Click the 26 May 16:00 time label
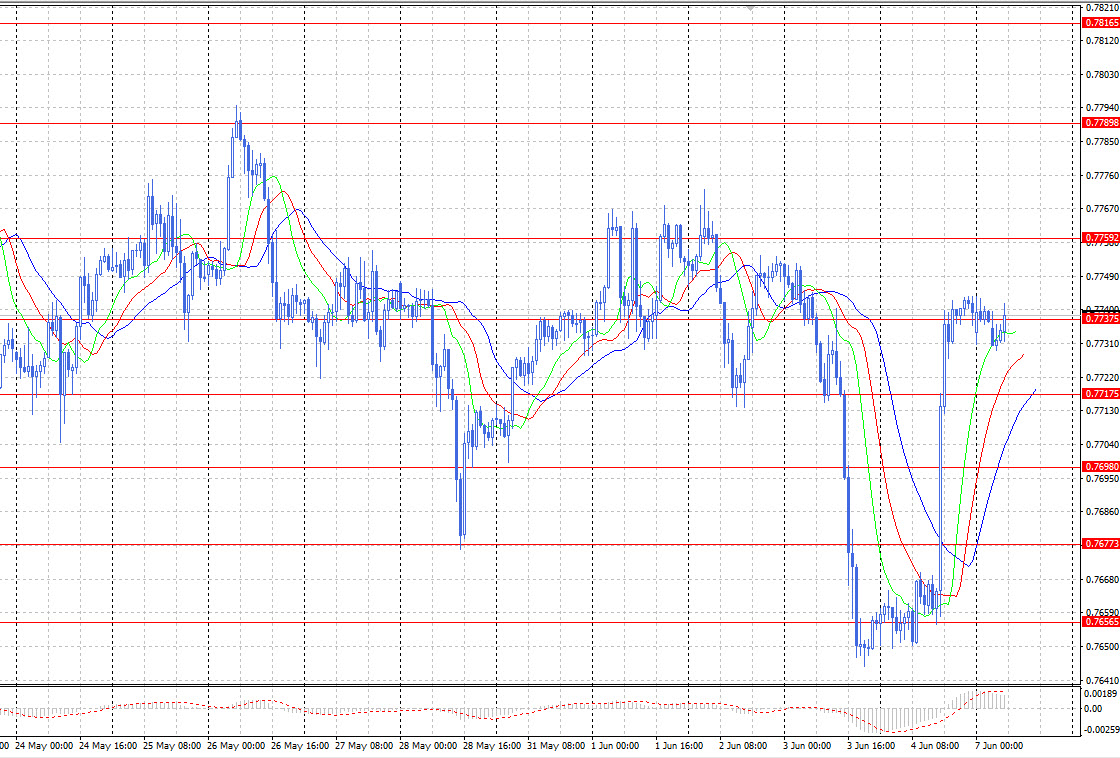1120x758 pixels. coord(300,746)
